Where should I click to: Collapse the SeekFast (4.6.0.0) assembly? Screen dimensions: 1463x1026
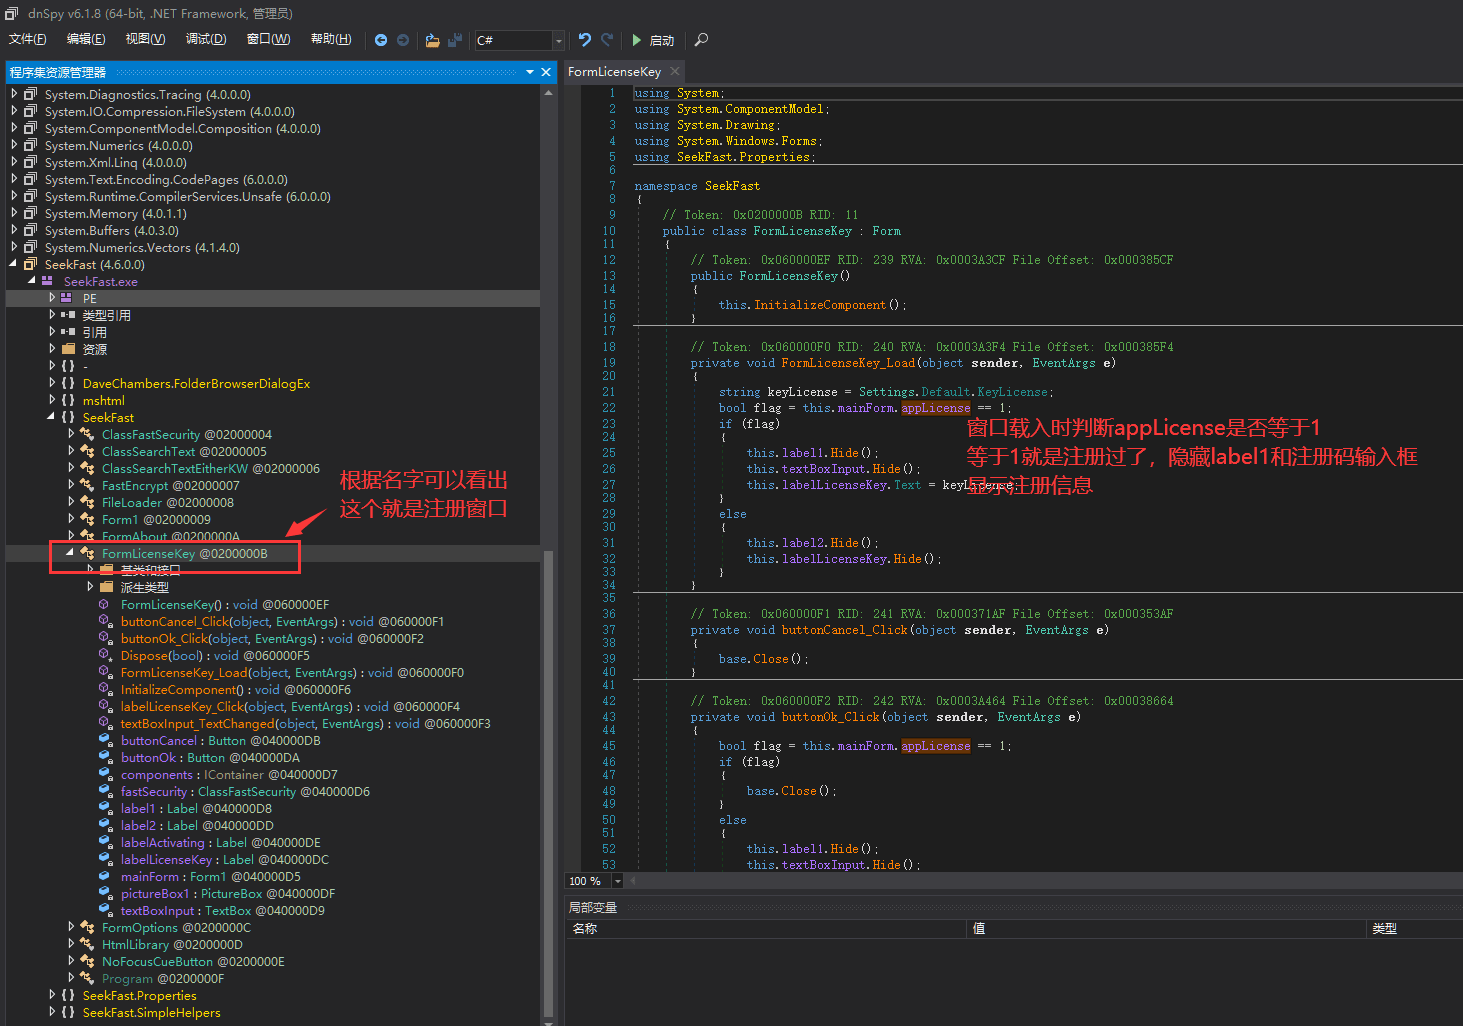click(14, 264)
